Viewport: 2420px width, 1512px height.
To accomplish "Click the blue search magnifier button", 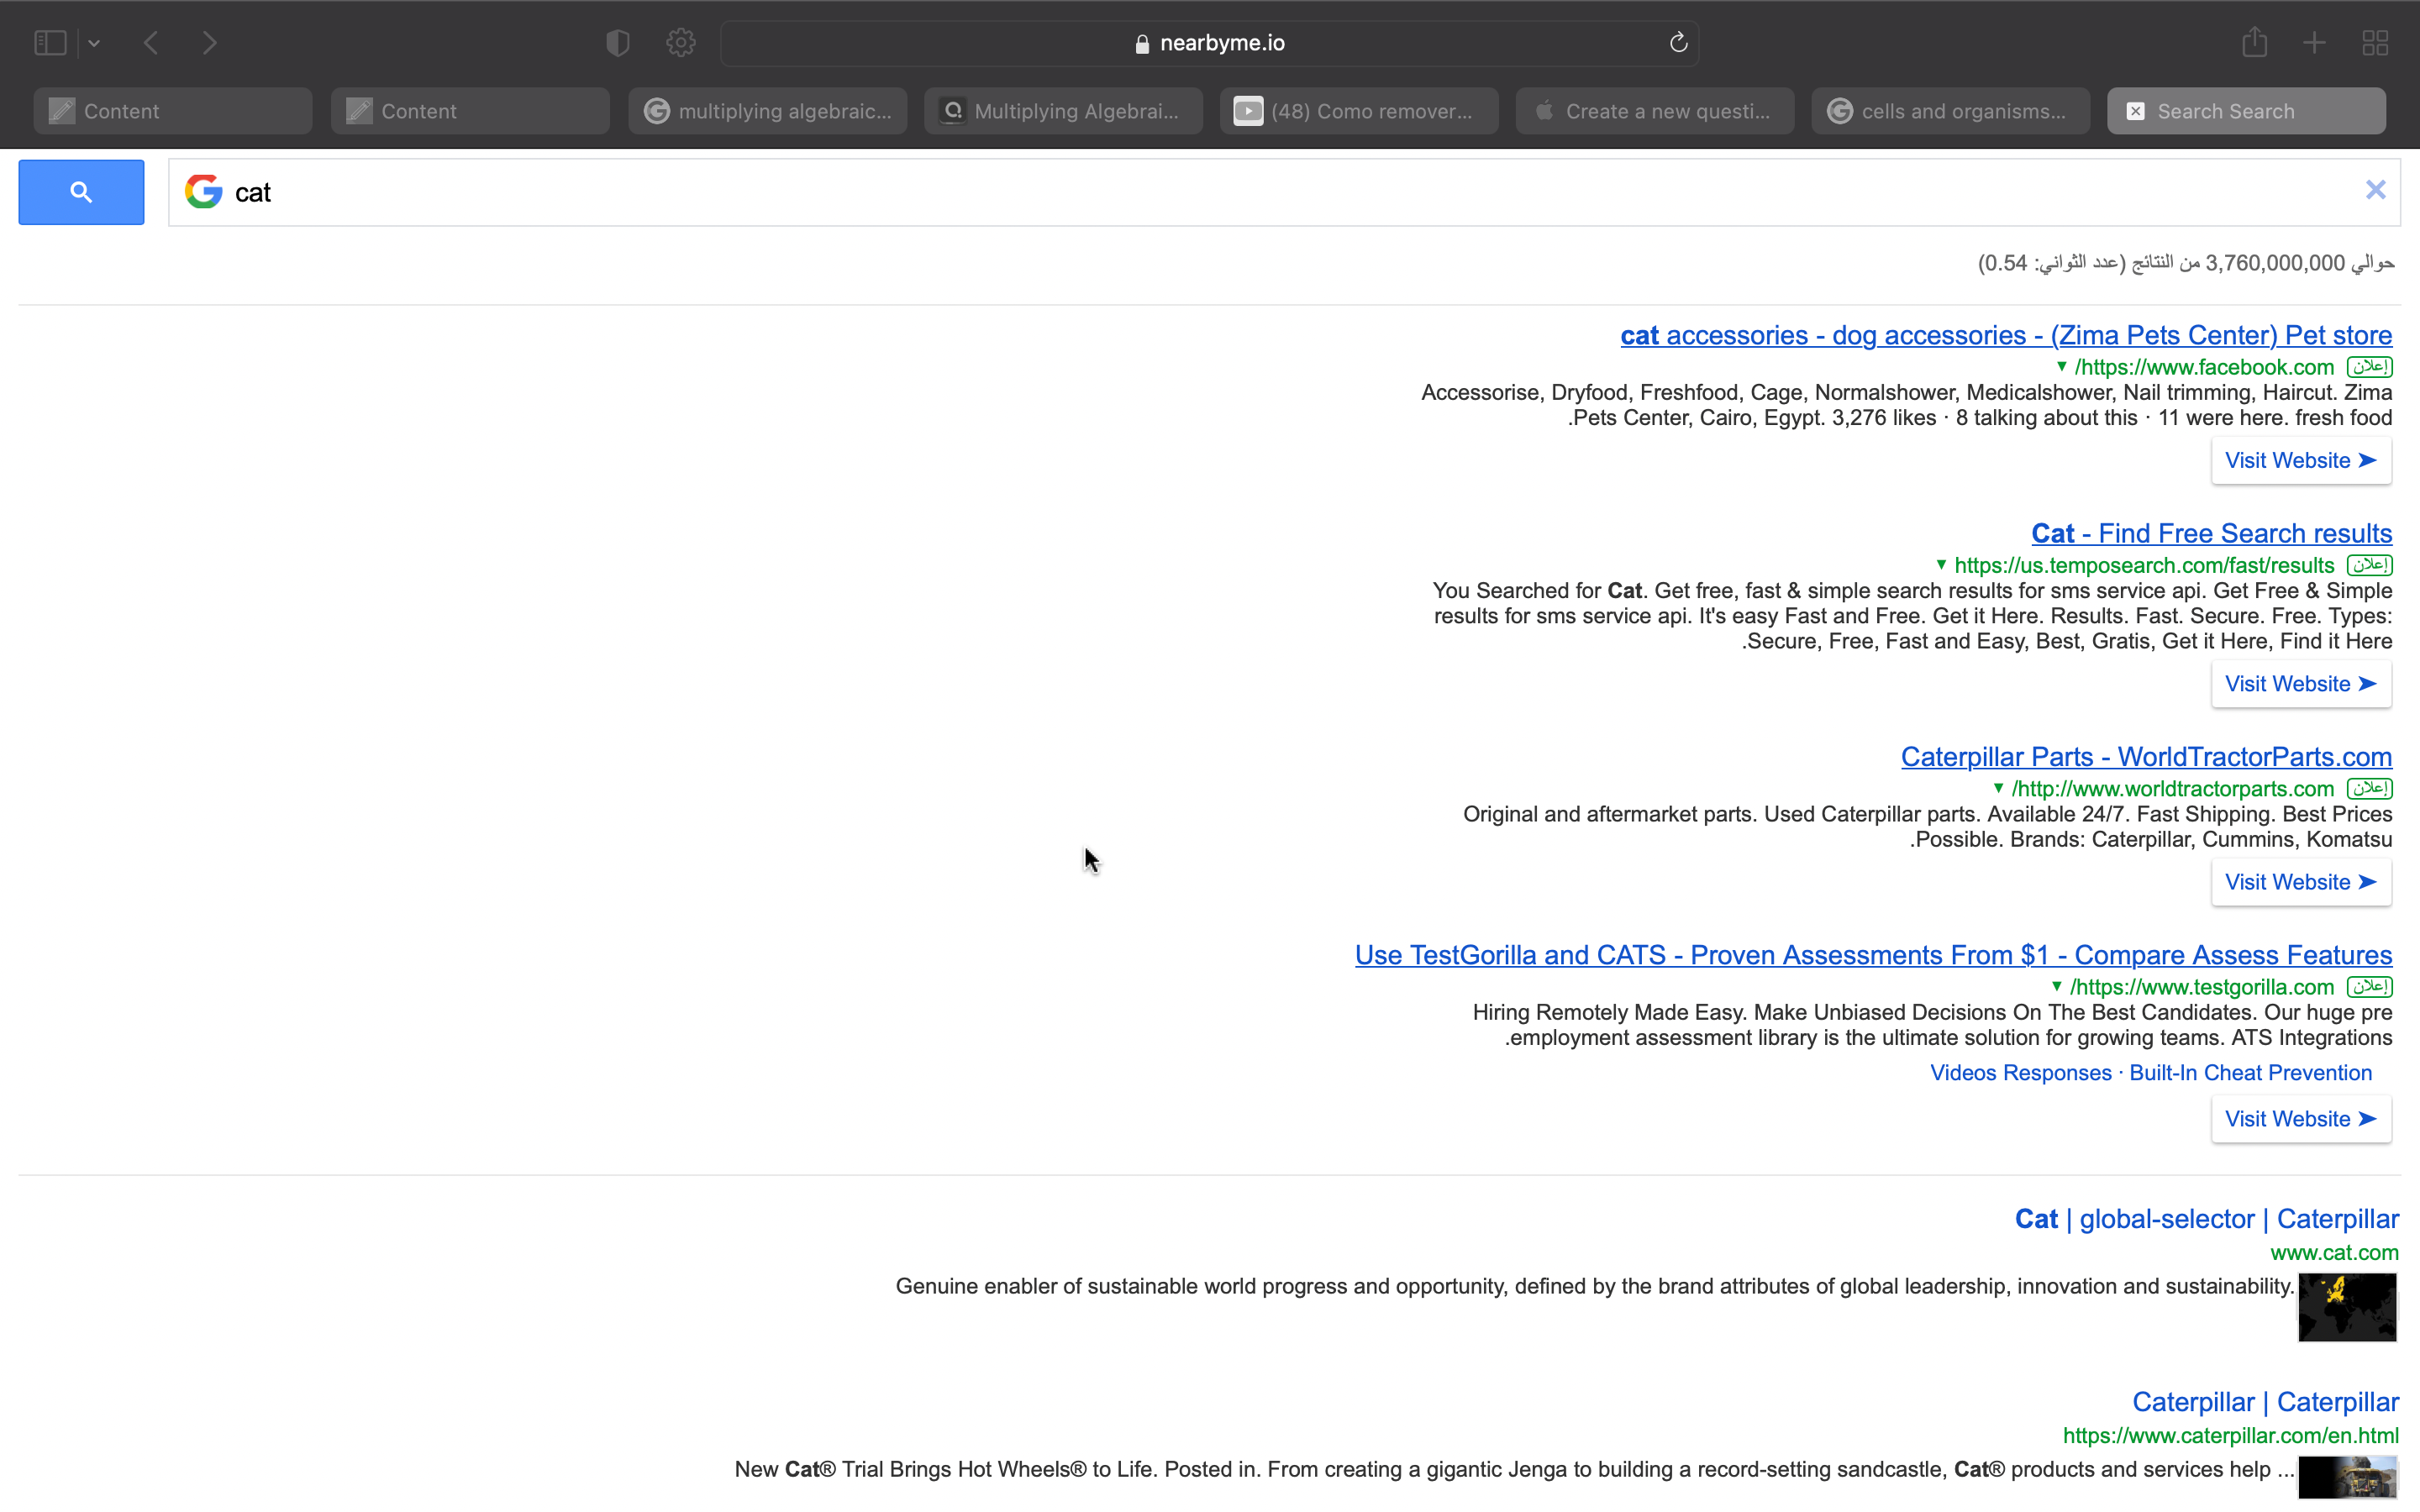I will point(81,192).
